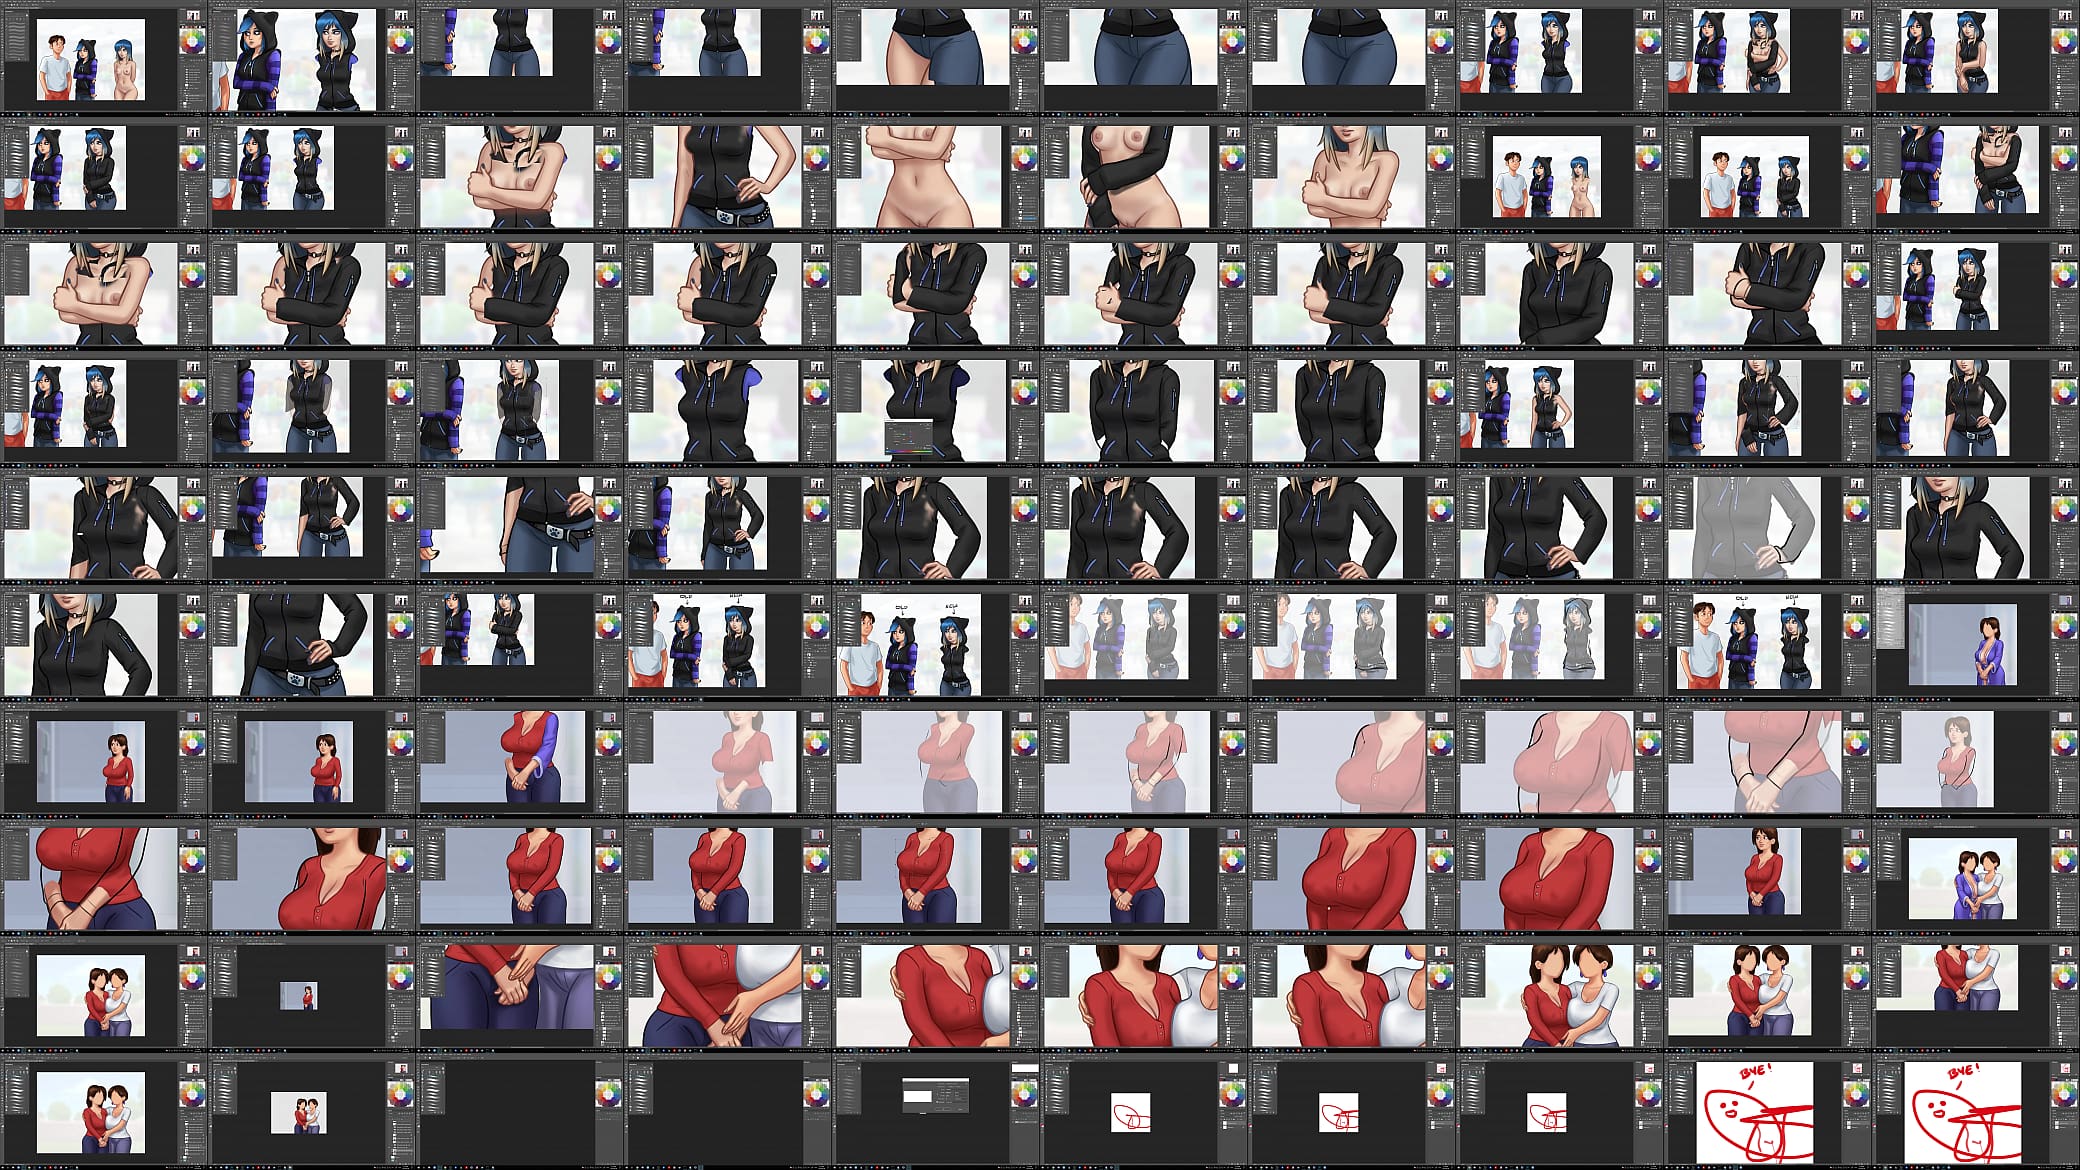Open the frame of the purple and white dressed women on gray

point(1975,877)
